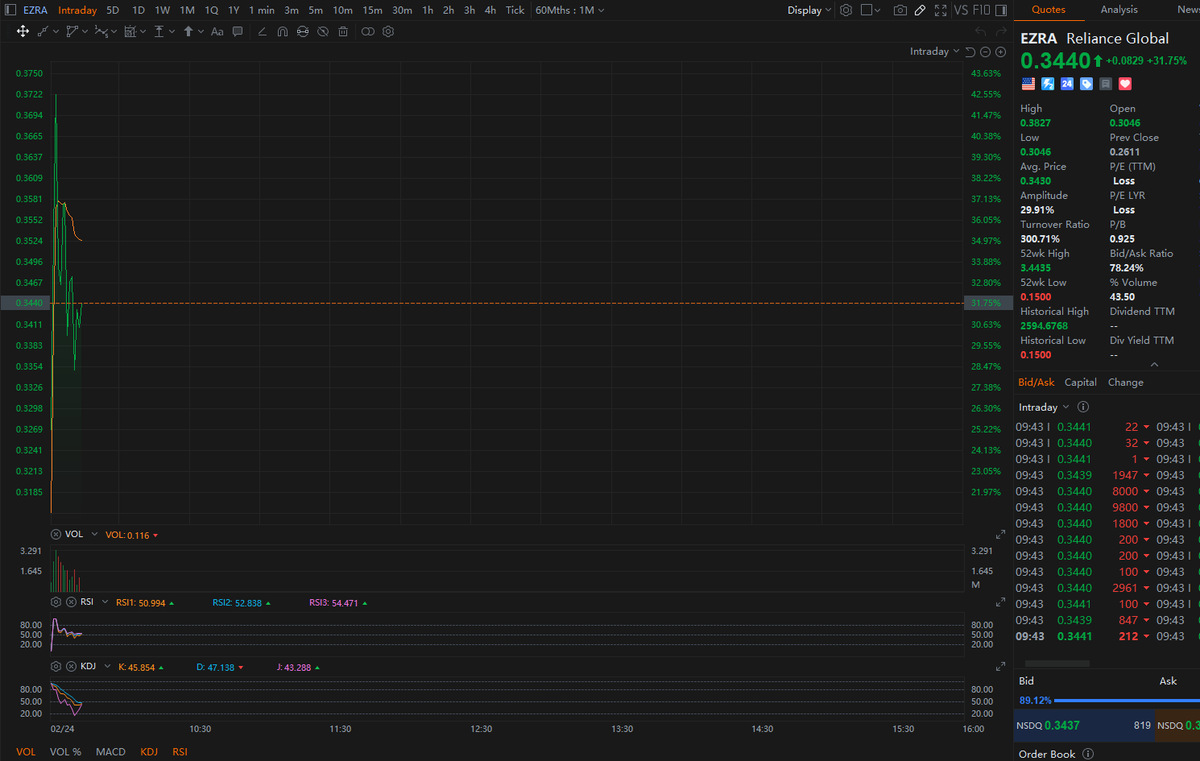Toggle the bottom KDJ indicator button
This screenshot has width=1200, height=761.
click(x=149, y=751)
